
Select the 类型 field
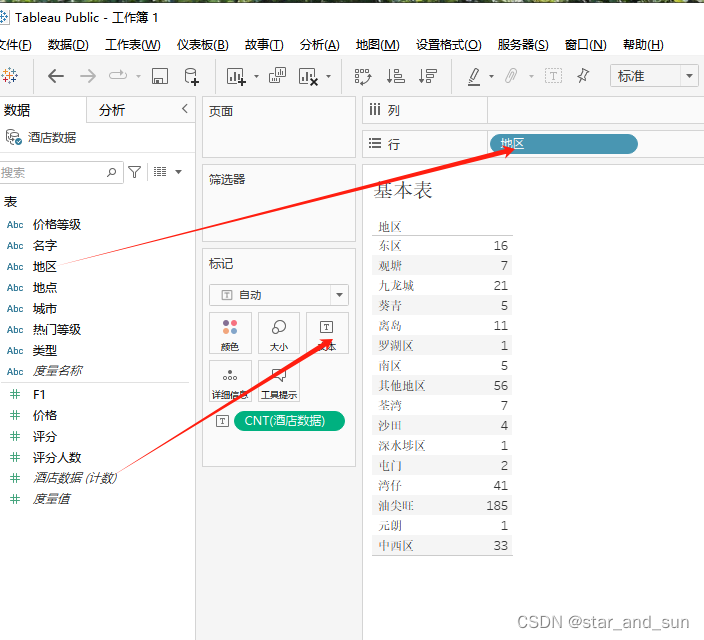pos(45,351)
